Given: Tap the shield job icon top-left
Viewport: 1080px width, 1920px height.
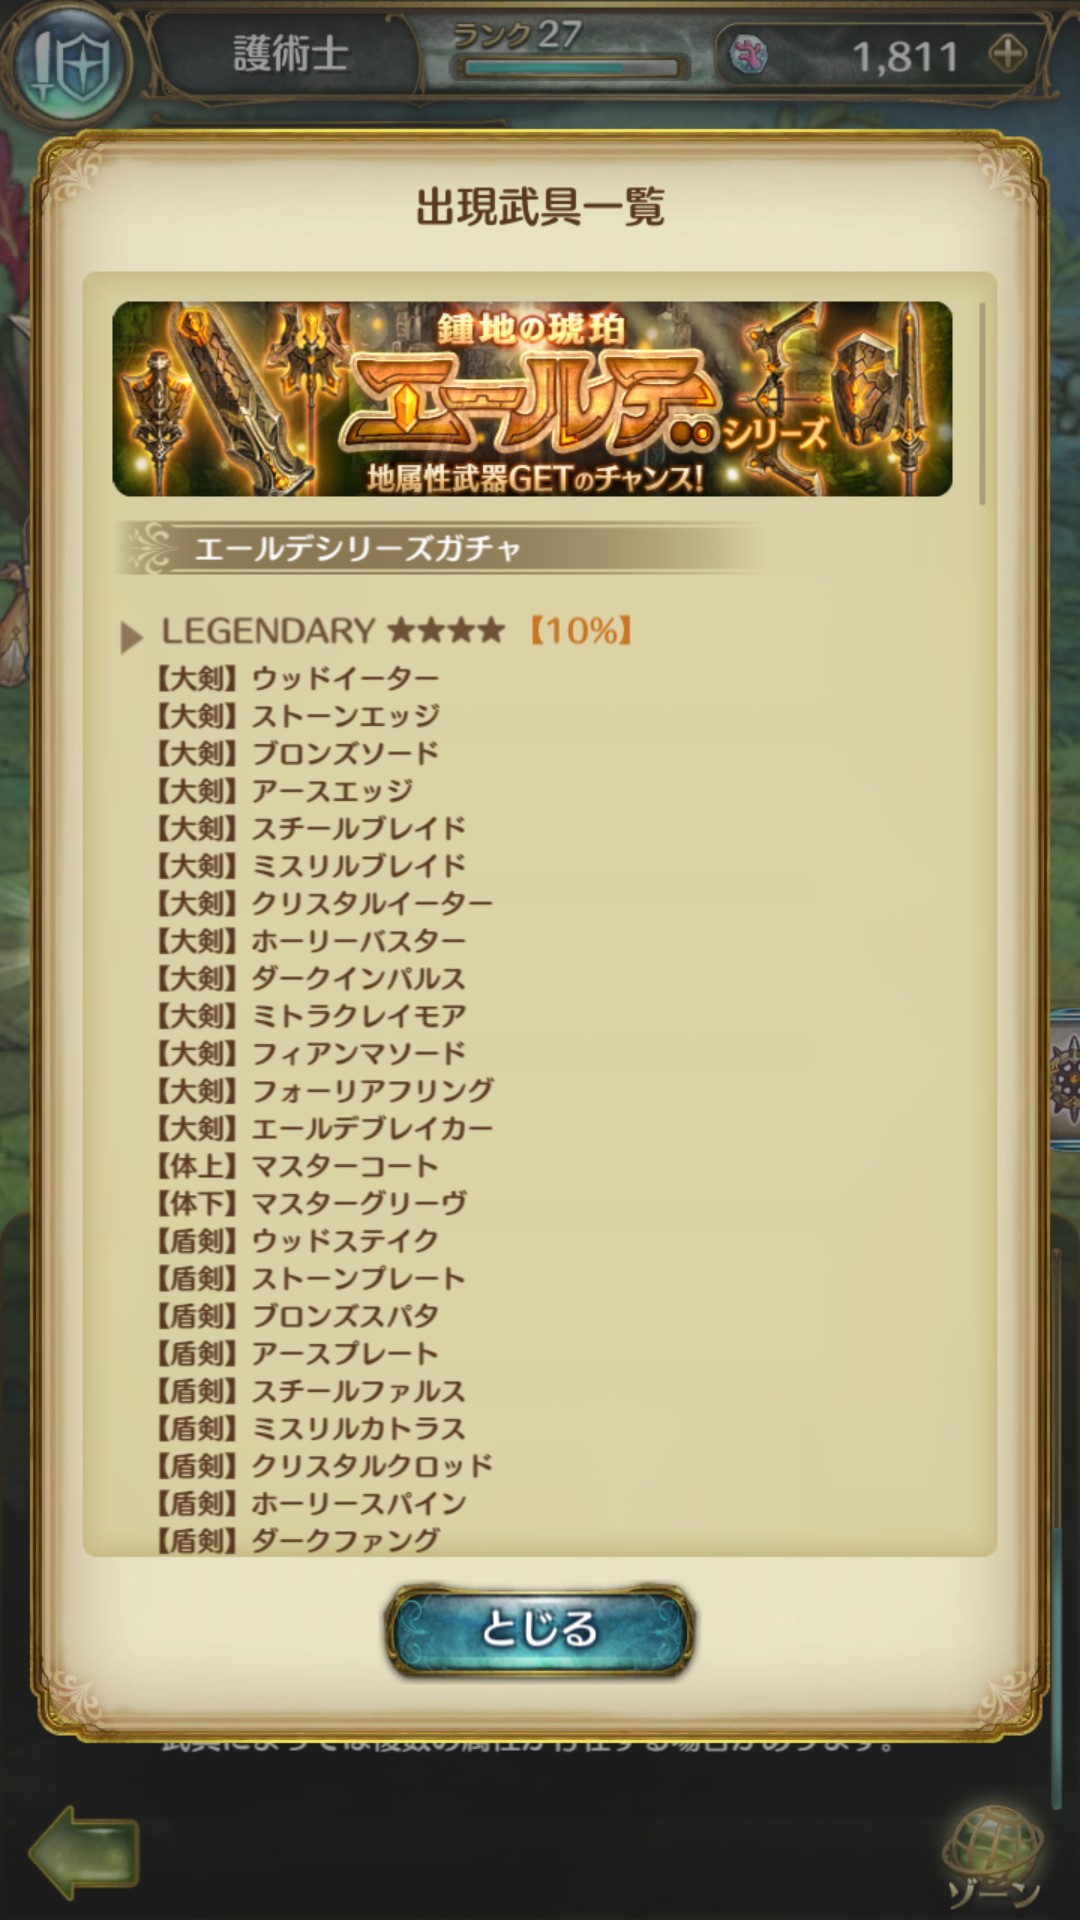Looking at the screenshot, I should tap(66, 62).
